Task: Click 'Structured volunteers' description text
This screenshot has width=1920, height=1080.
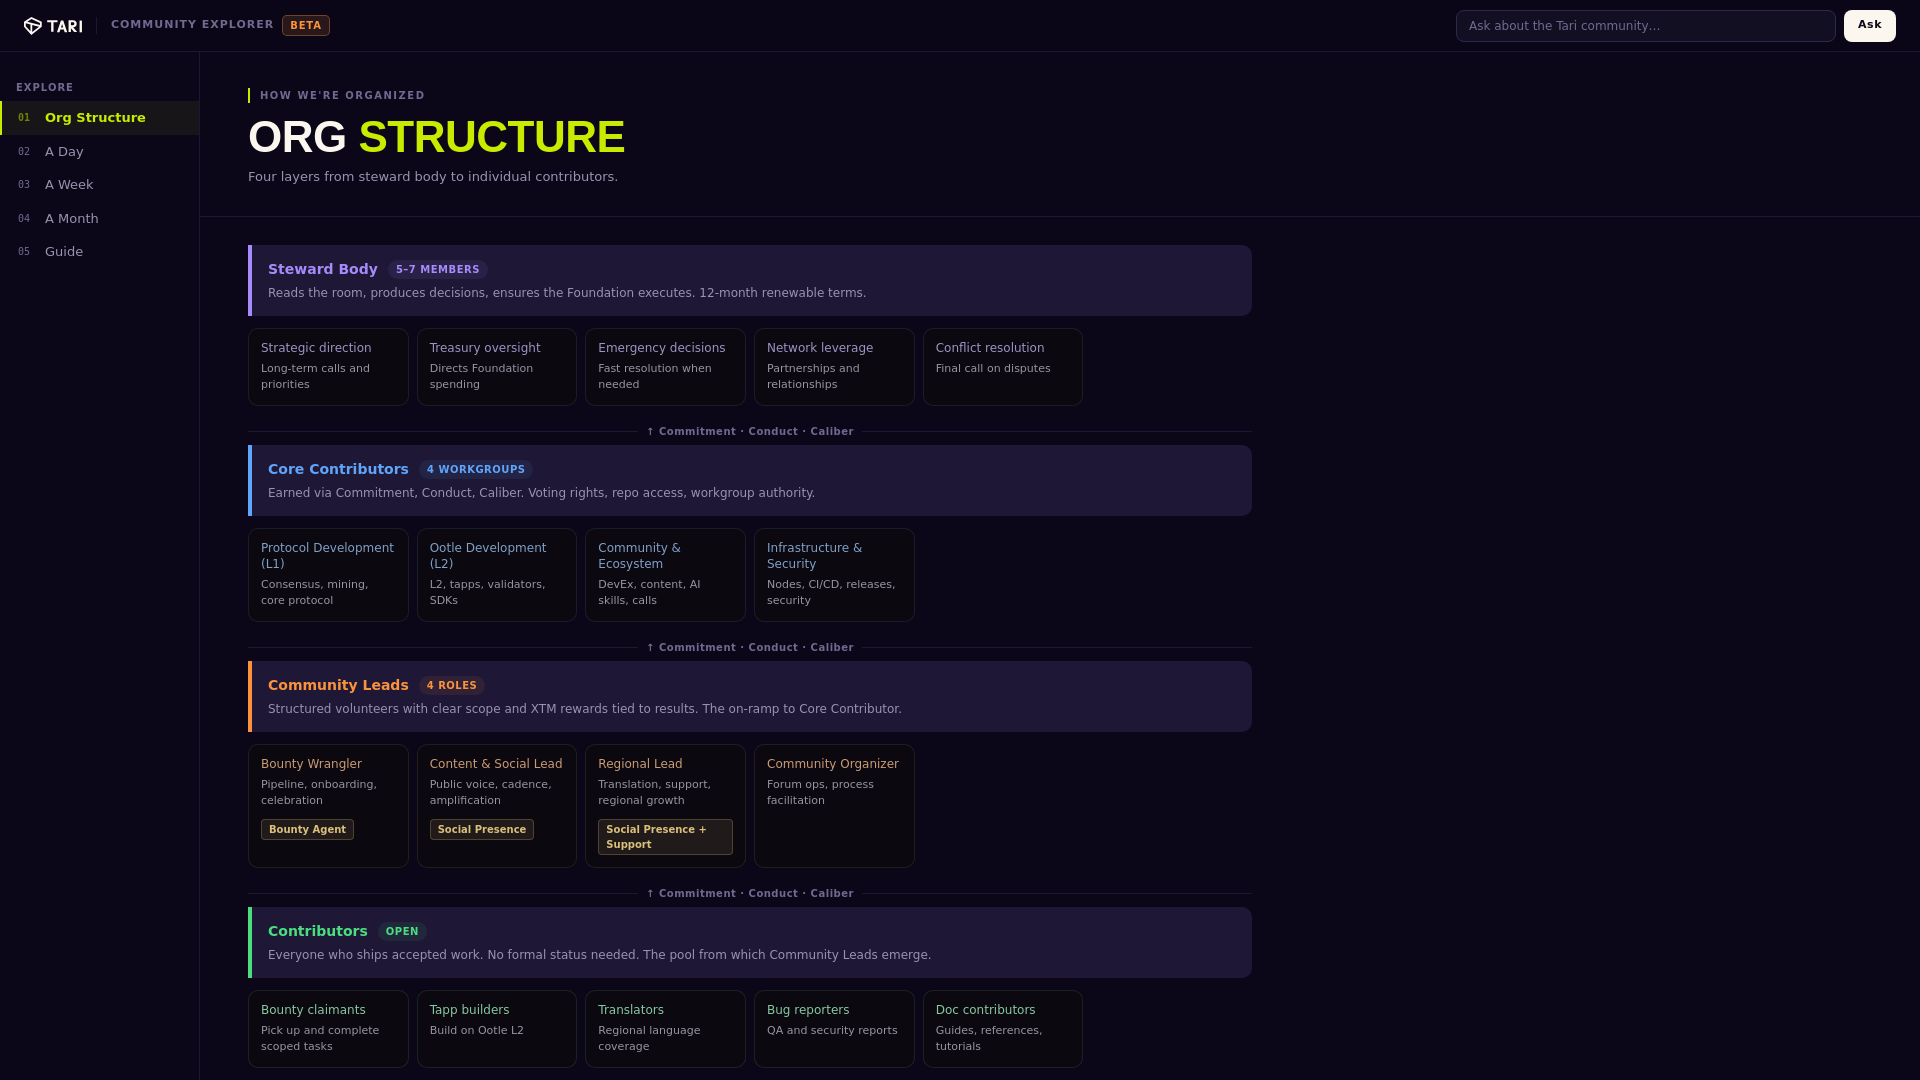Action: pos(585,709)
